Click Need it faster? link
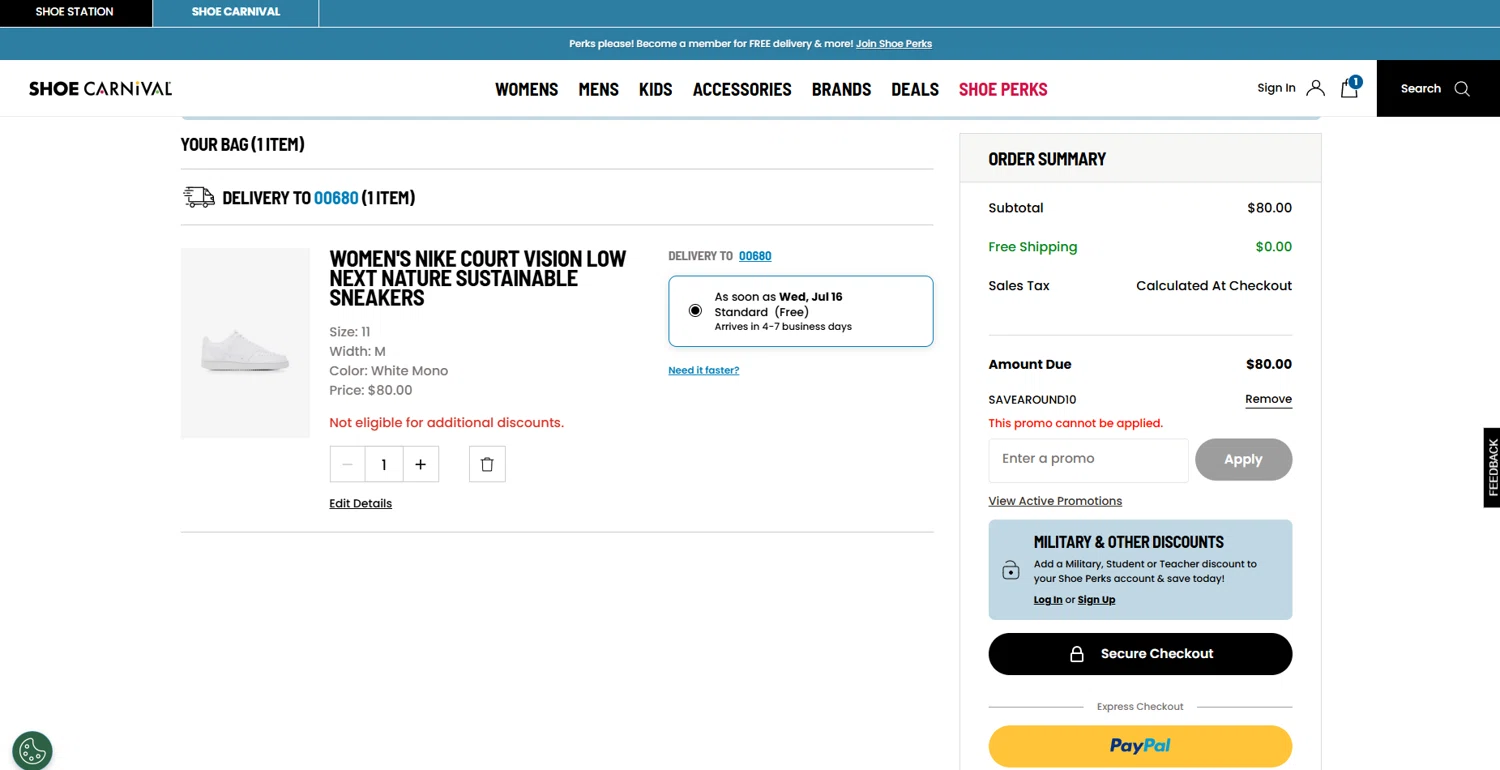1500x770 pixels. coord(704,370)
